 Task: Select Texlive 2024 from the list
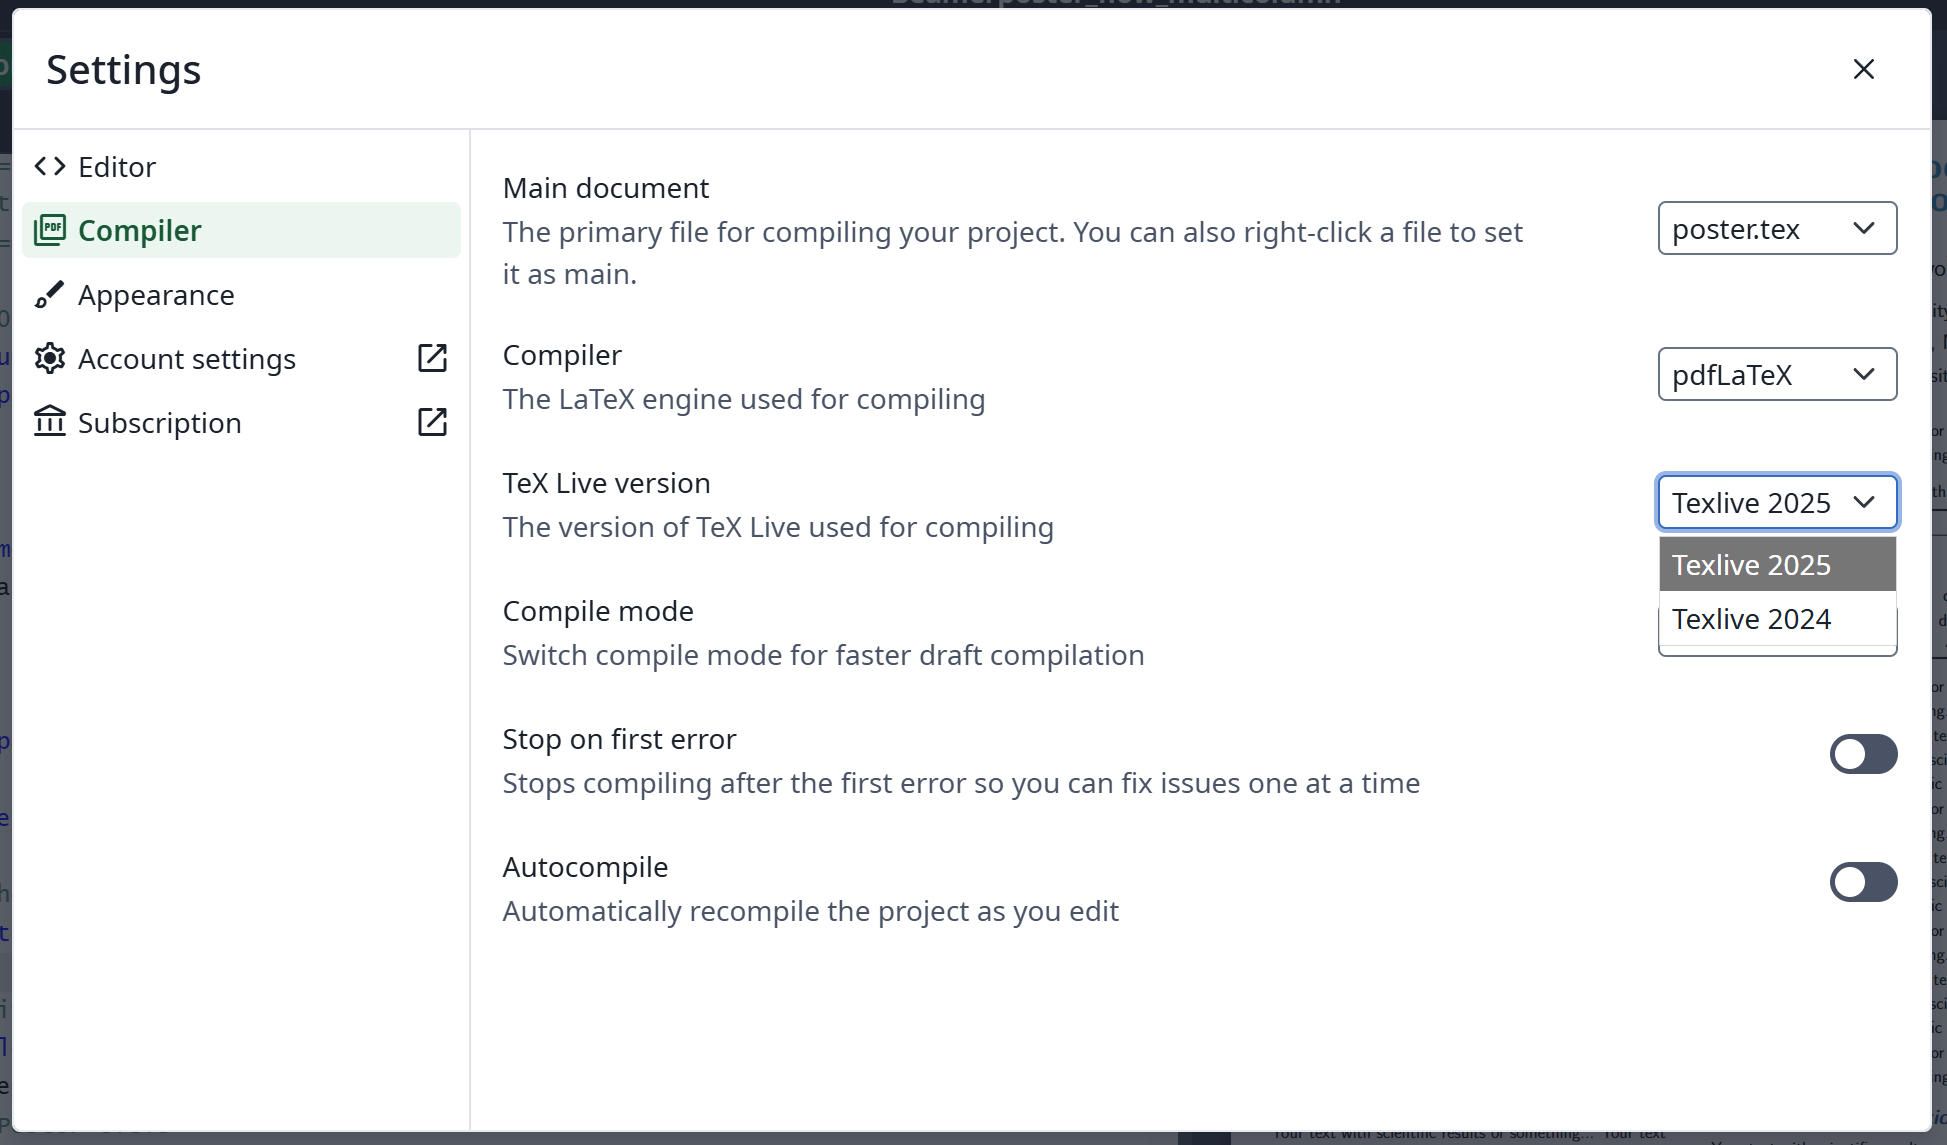coord(1752,619)
